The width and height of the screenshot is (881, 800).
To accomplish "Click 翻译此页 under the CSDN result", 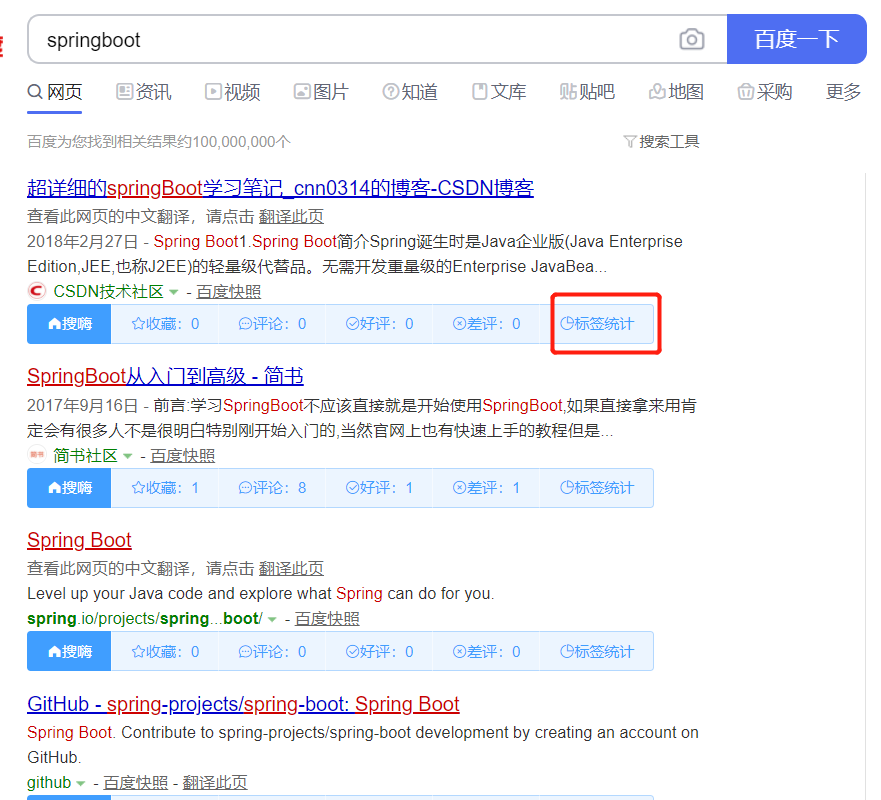I will pos(291,216).
